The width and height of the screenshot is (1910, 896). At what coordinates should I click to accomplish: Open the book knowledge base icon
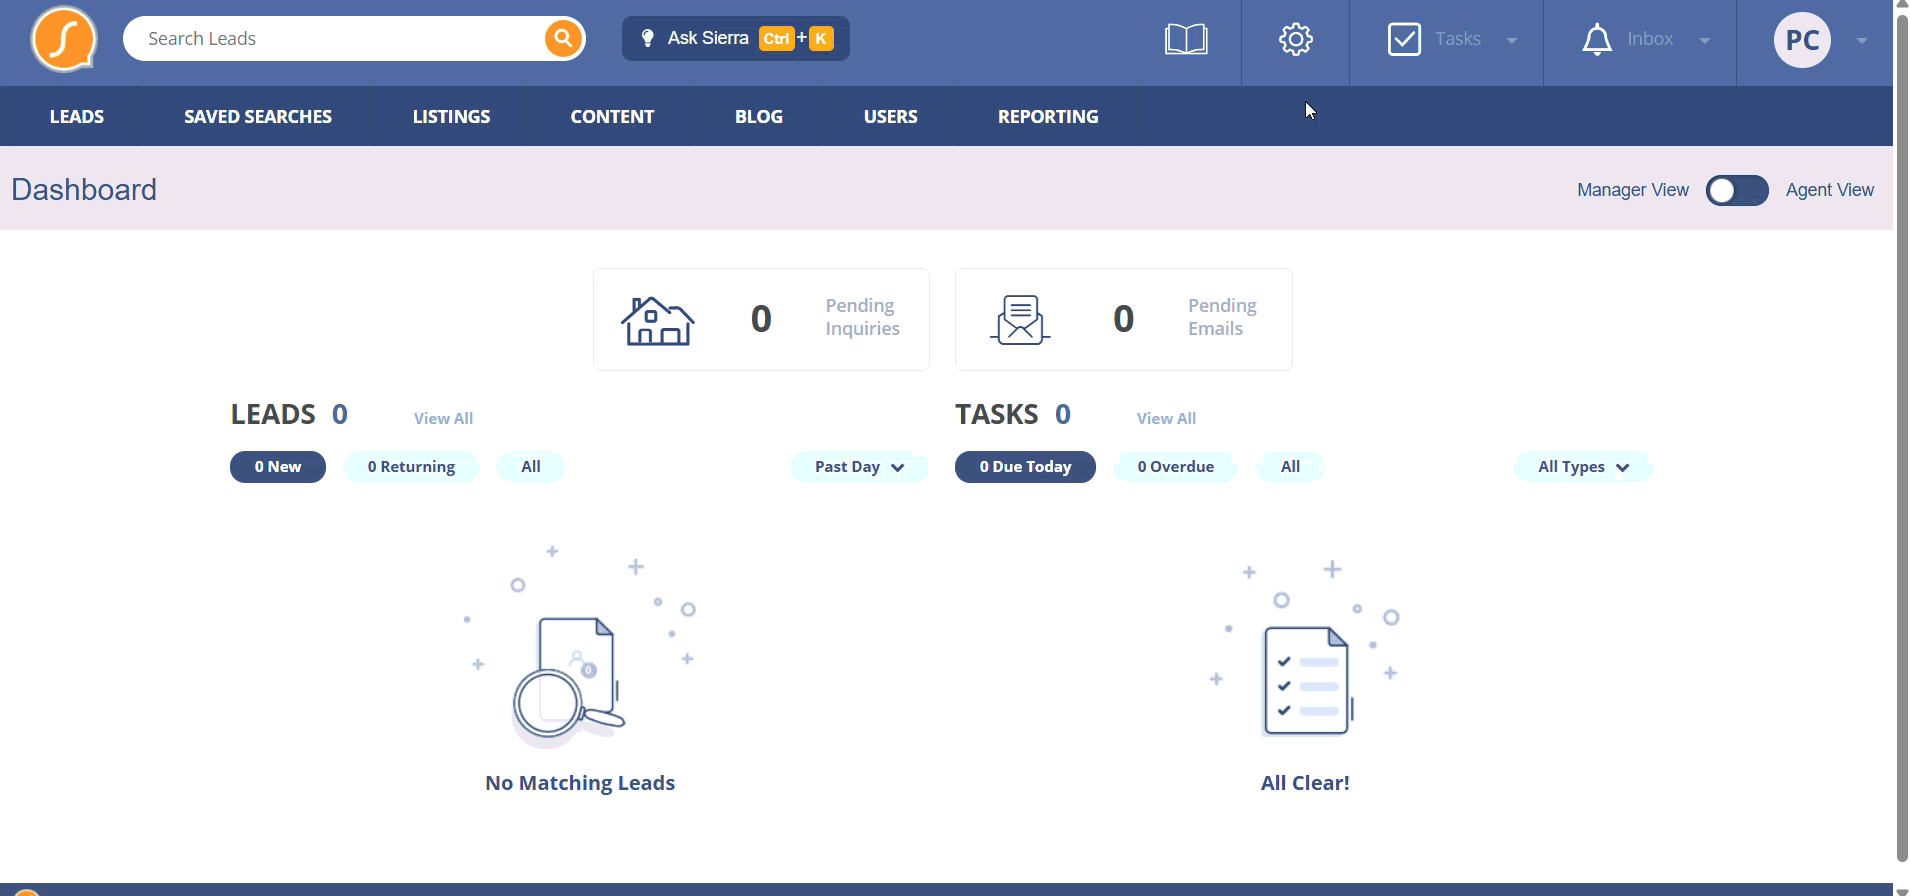click(1186, 40)
